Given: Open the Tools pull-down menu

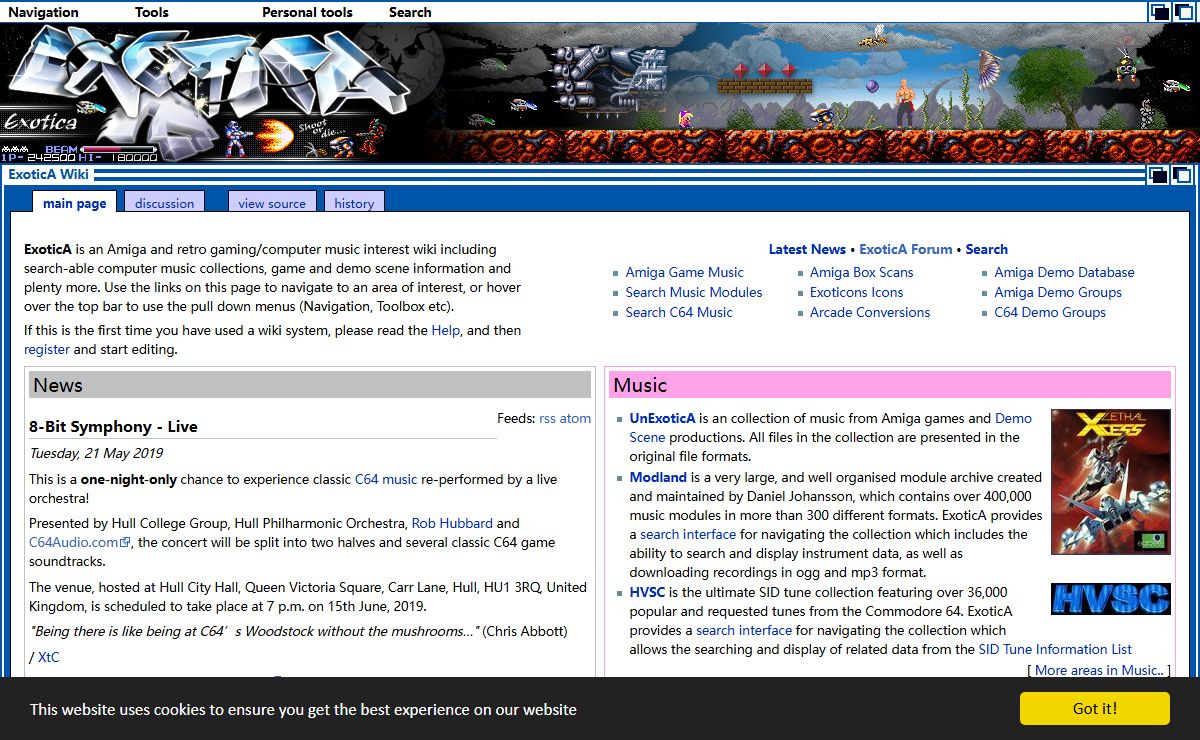Looking at the screenshot, I should coord(152,12).
